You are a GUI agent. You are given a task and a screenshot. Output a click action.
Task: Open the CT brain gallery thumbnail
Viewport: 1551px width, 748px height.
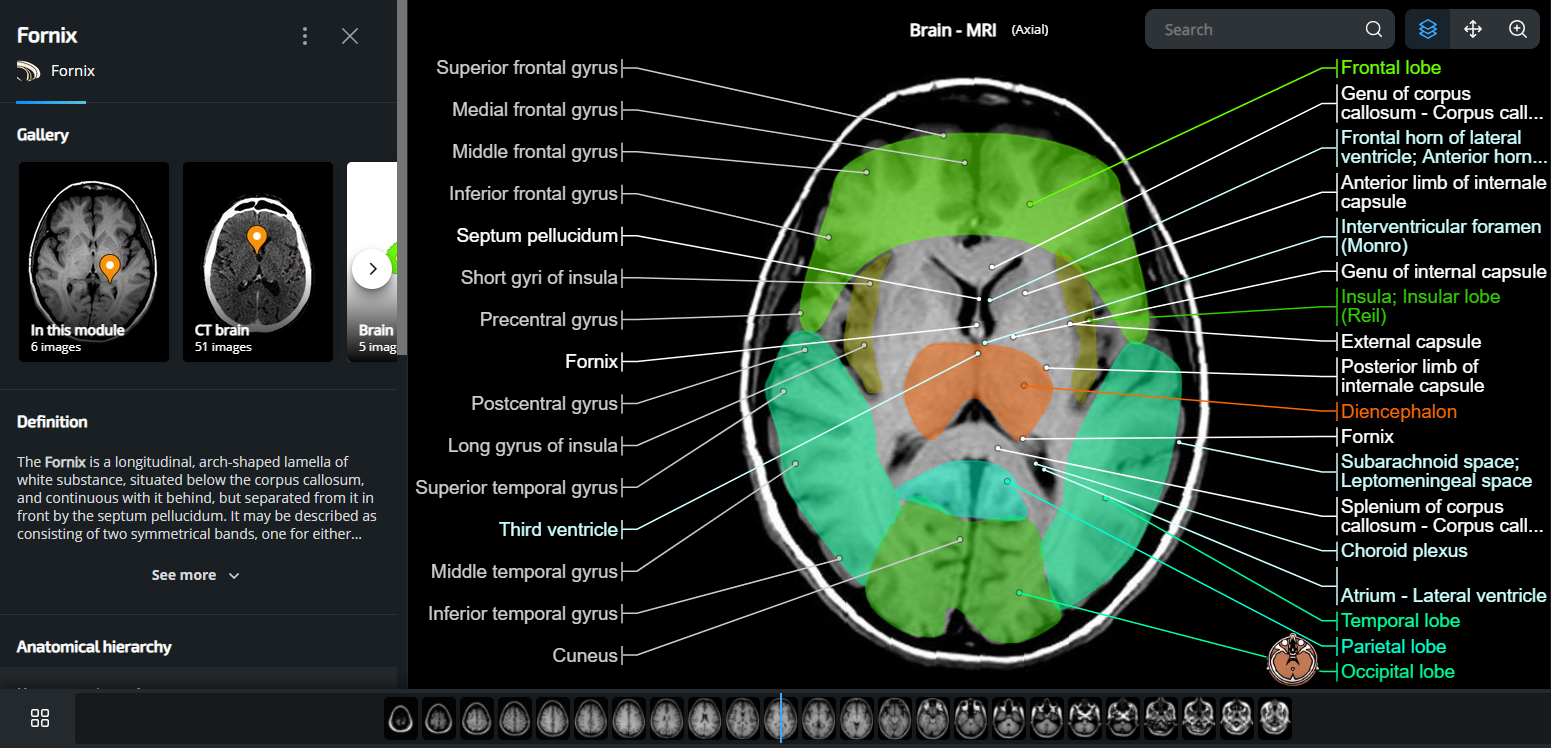pos(257,261)
